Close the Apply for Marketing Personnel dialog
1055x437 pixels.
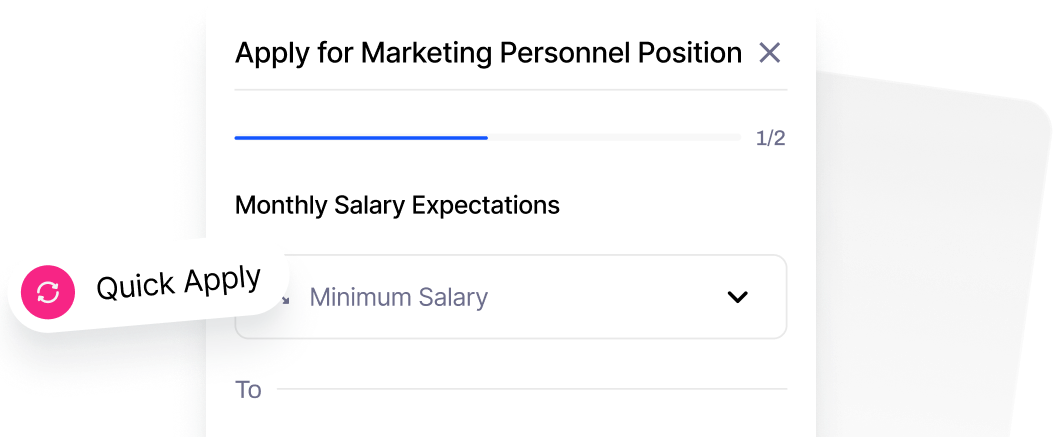[x=769, y=53]
